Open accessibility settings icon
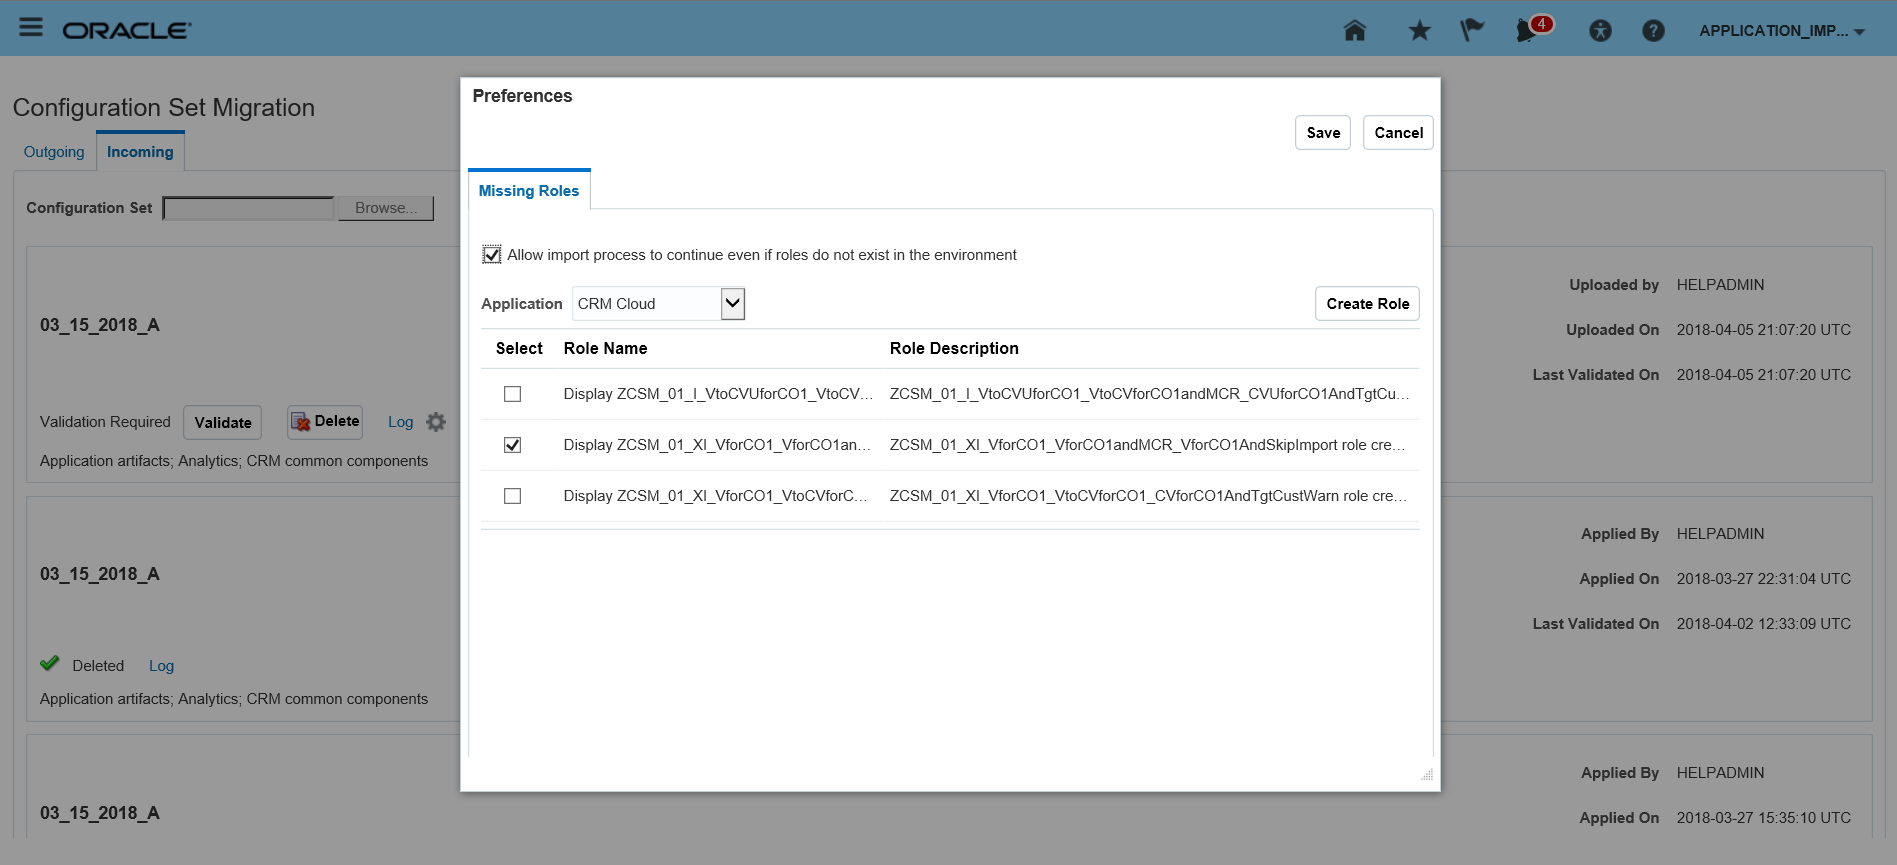Image resolution: width=1897 pixels, height=865 pixels. click(1600, 31)
